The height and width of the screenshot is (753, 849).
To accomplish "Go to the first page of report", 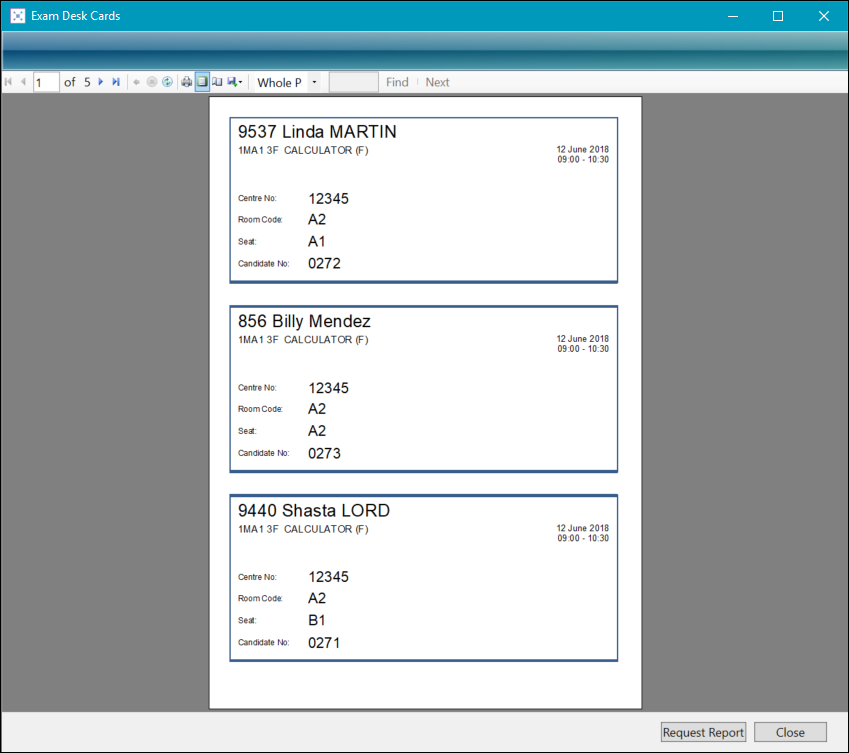I will pos(9,82).
